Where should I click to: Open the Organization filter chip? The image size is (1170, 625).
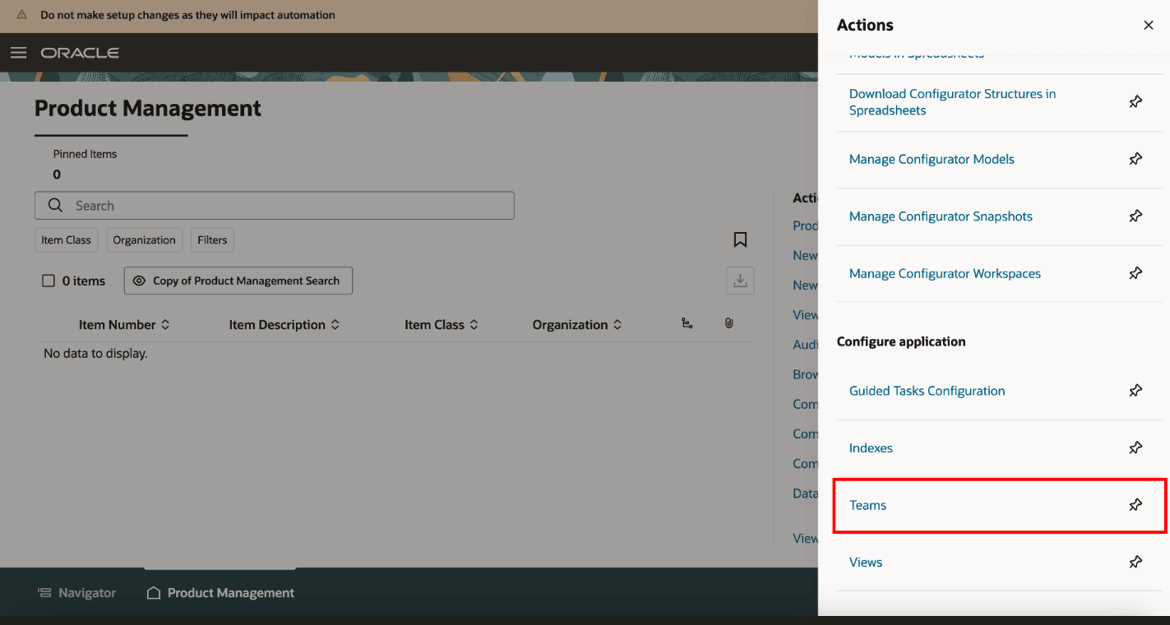(x=144, y=240)
